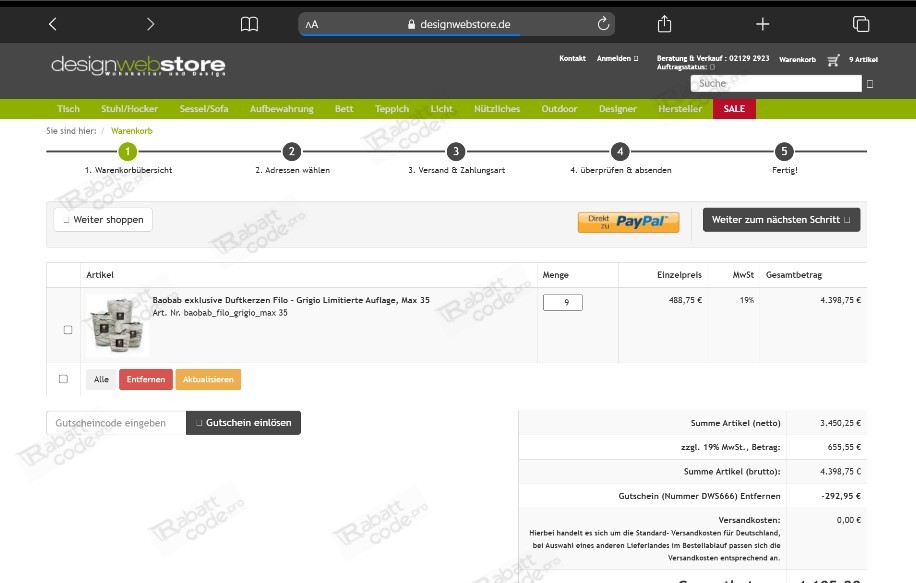The width and height of the screenshot is (916, 583).
Task: Open the Tisch category menu
Action: coord(68,109)
